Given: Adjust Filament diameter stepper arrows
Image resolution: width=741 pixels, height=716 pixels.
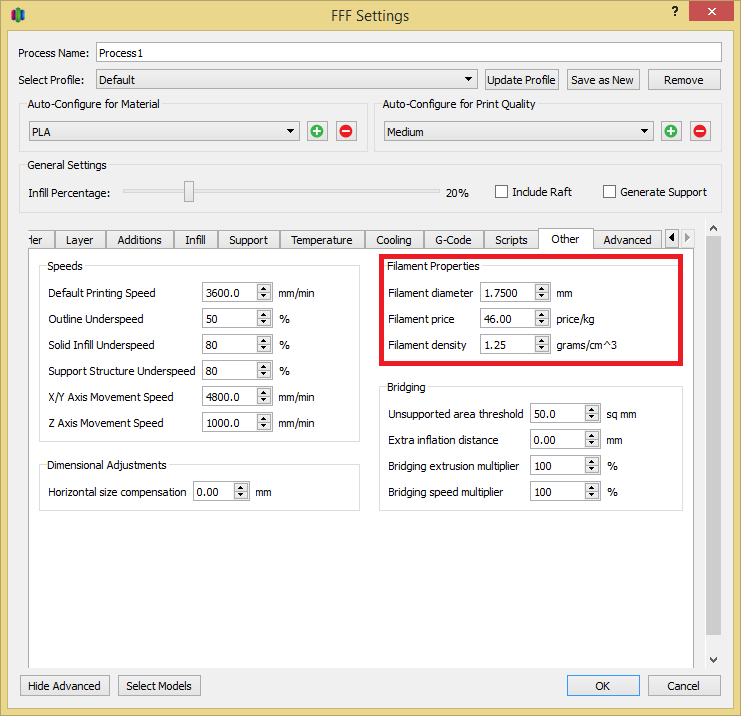Looking at the screenshot, I should click(x=542, y=293).
